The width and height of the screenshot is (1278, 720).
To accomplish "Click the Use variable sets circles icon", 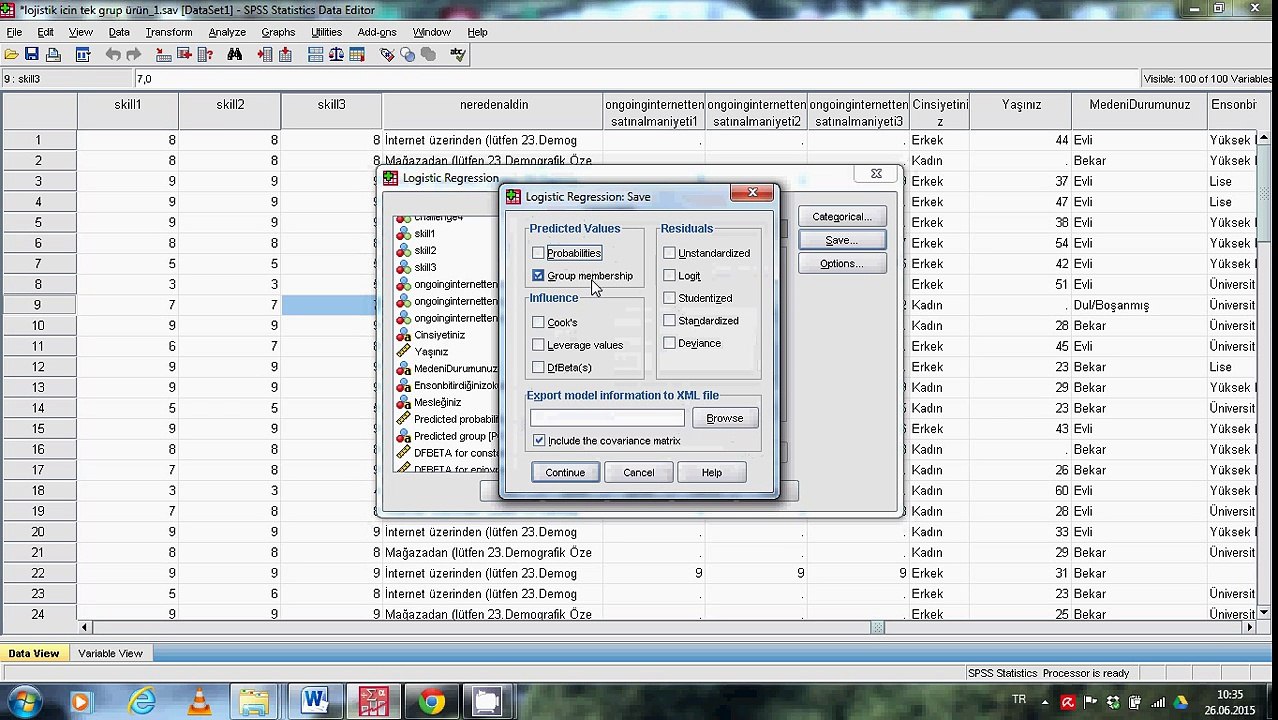I will [407, 55].
